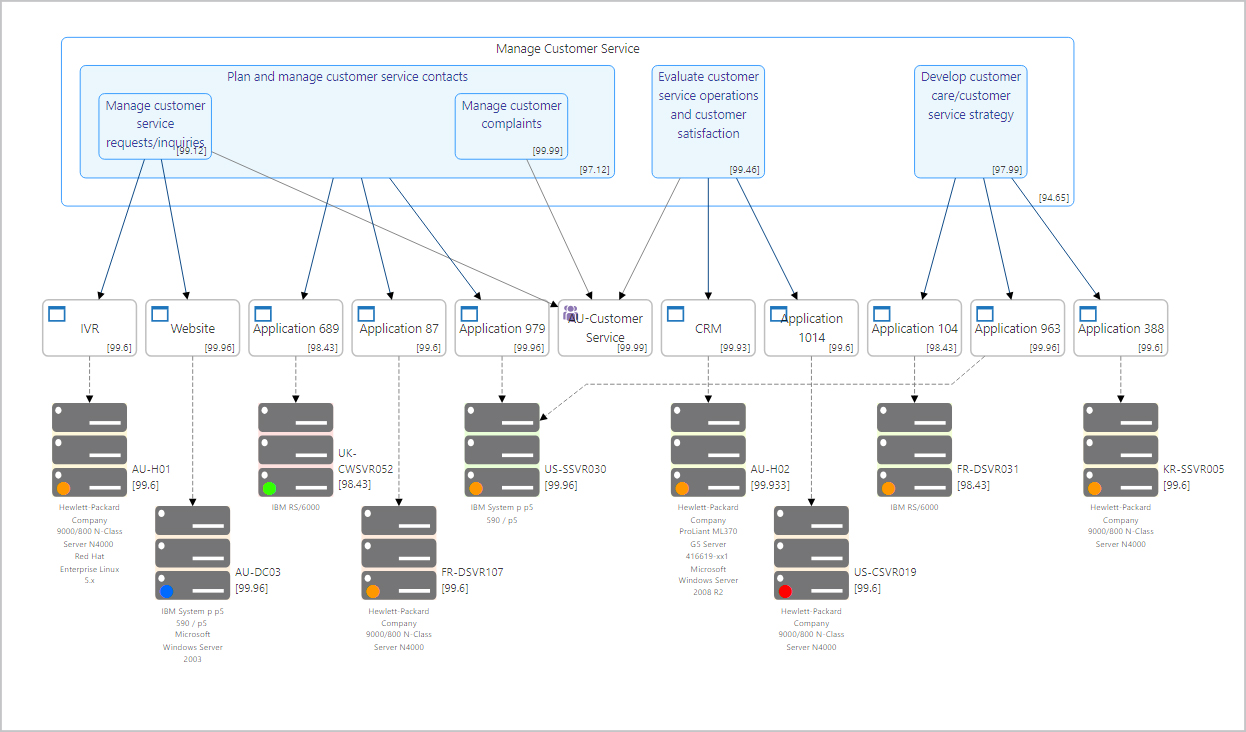Click the green status dot on UK-CWSVR052
Image resolution: width=1246 pixels, height=732 pixels.
270,488
